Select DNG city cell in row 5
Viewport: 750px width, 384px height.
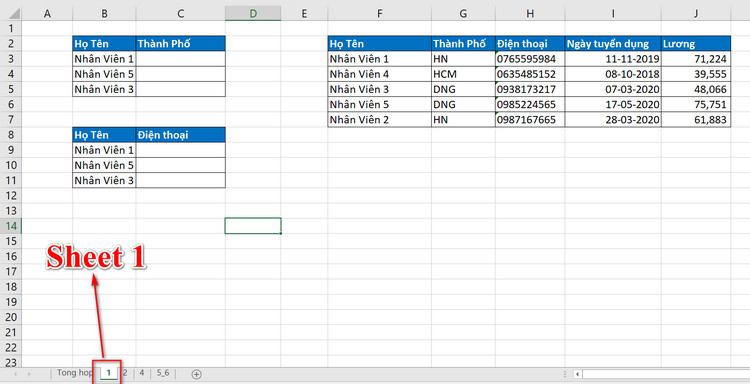463,89
